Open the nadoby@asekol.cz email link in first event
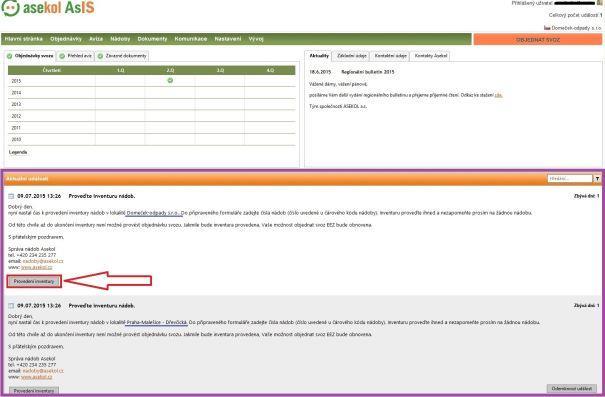This screenshot has height=397, width=605. click(43, 261)
